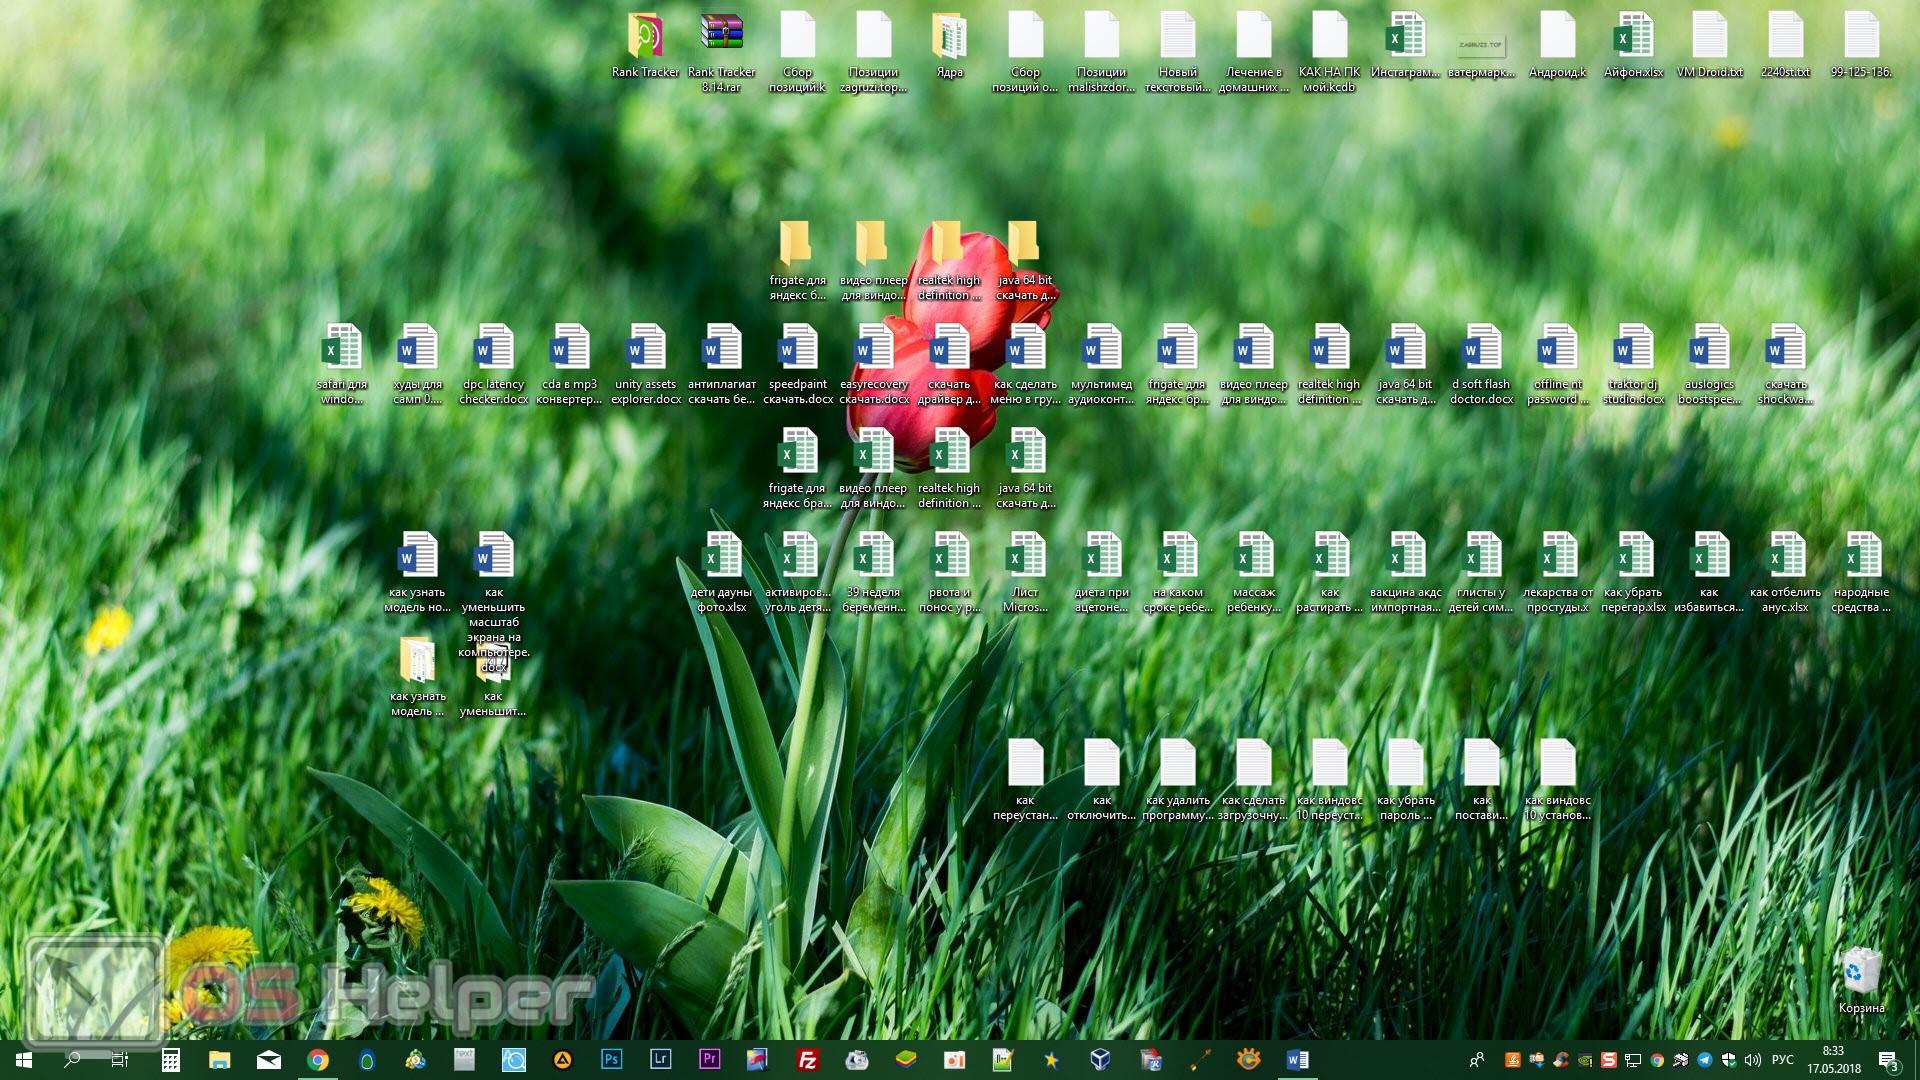Open Task View on the taskbar
The image size is (1920, 1080).
tap(120, 1060)
